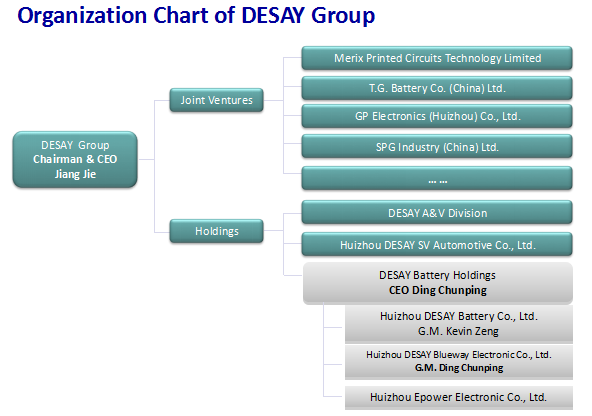This screenshot has width=592, height=416.
Task: Click Huizhou DESAY SV Automotive Co., Ltd.
Action: tap(437, 245)
